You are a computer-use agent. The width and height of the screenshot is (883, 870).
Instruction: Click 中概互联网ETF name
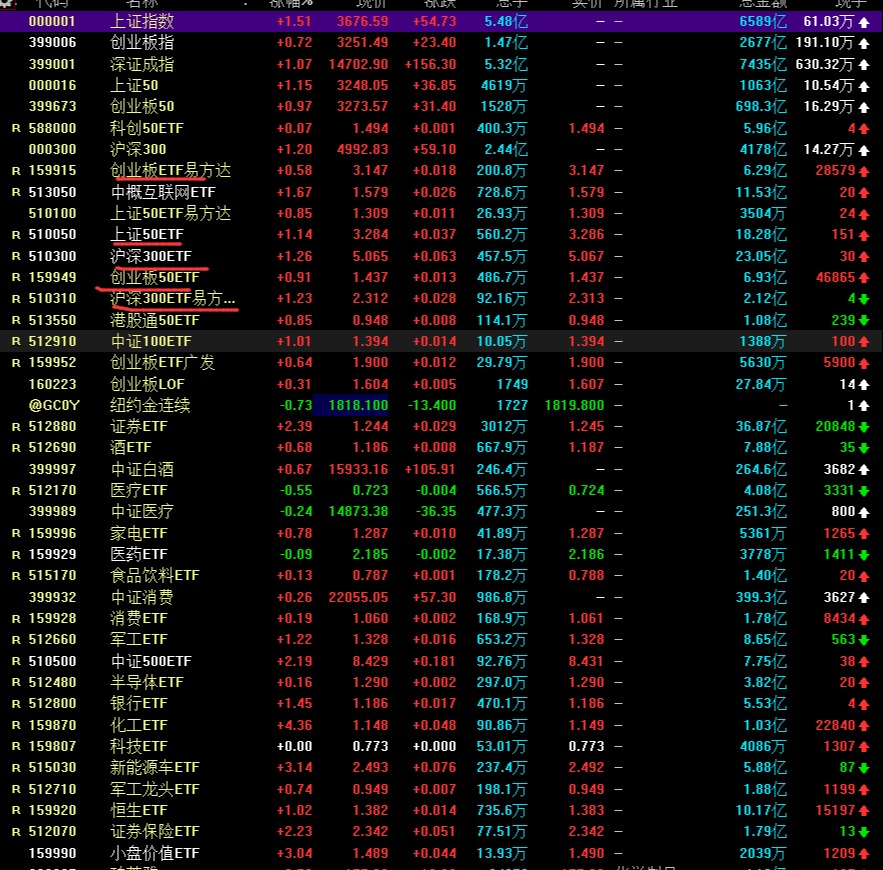[163, 192]
